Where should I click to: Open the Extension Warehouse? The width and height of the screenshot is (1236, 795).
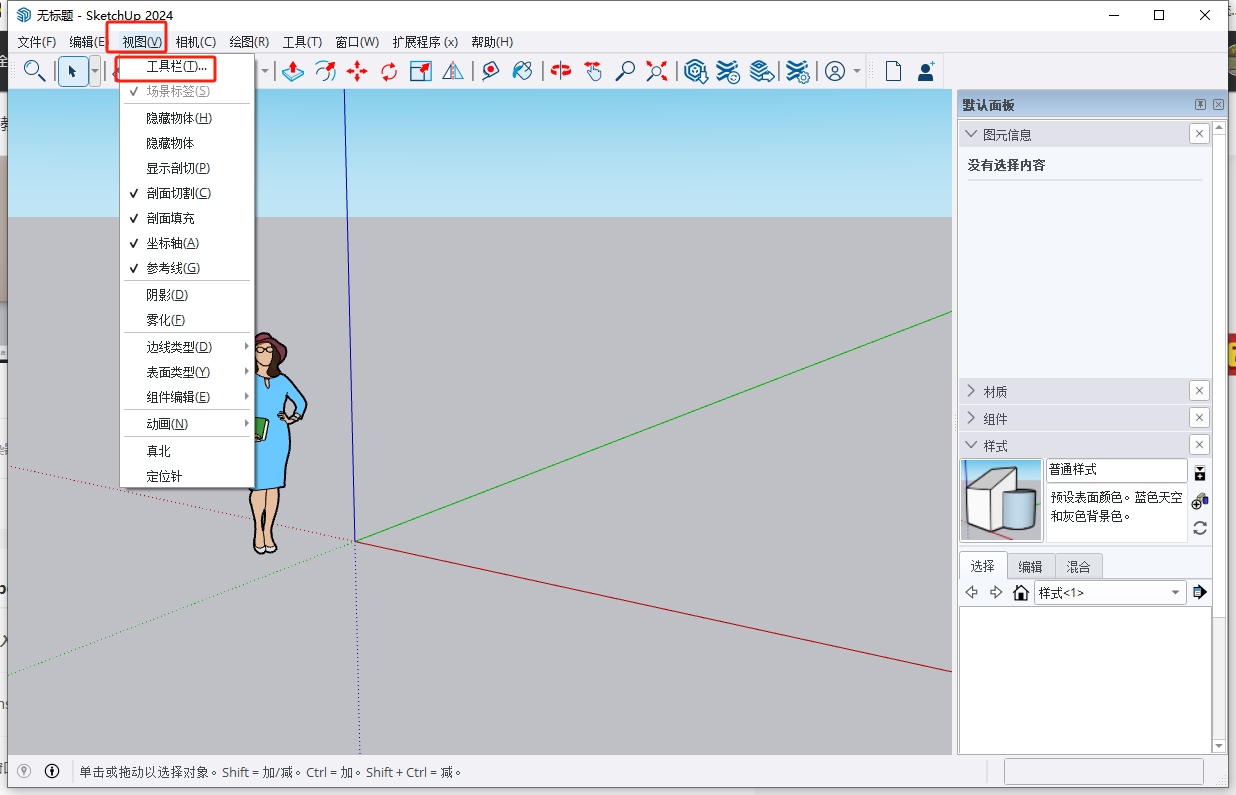(728, 71)
